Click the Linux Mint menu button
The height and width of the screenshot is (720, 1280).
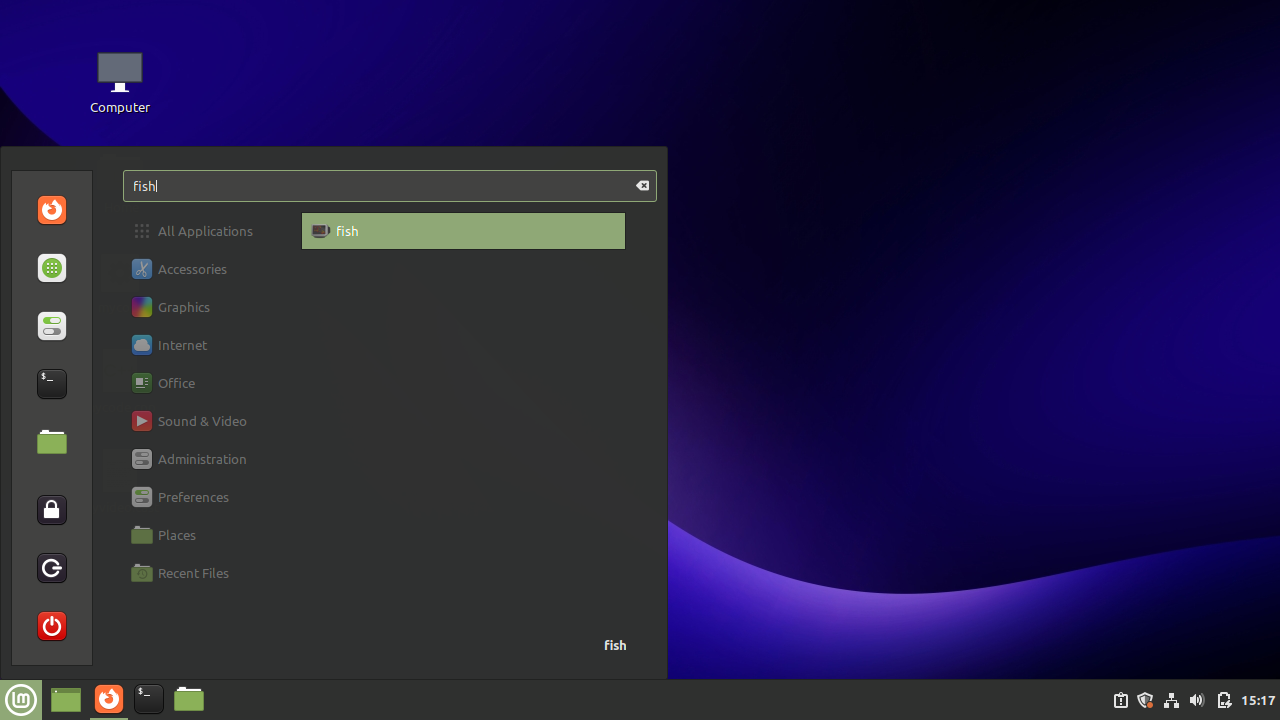21,700
